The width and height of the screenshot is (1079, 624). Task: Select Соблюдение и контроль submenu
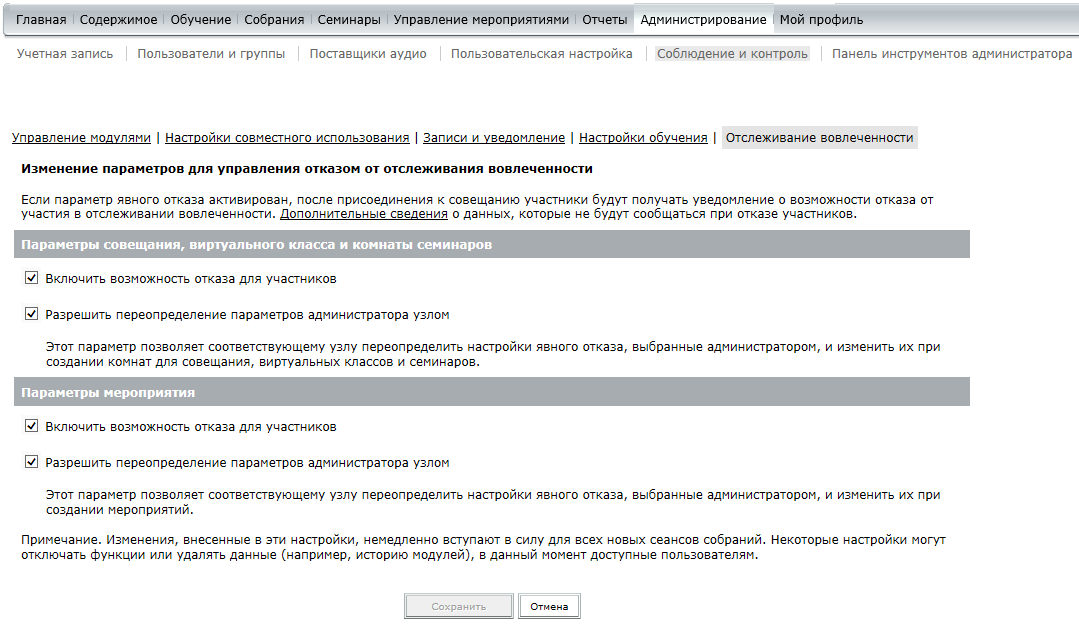click(x=732, y=54)
